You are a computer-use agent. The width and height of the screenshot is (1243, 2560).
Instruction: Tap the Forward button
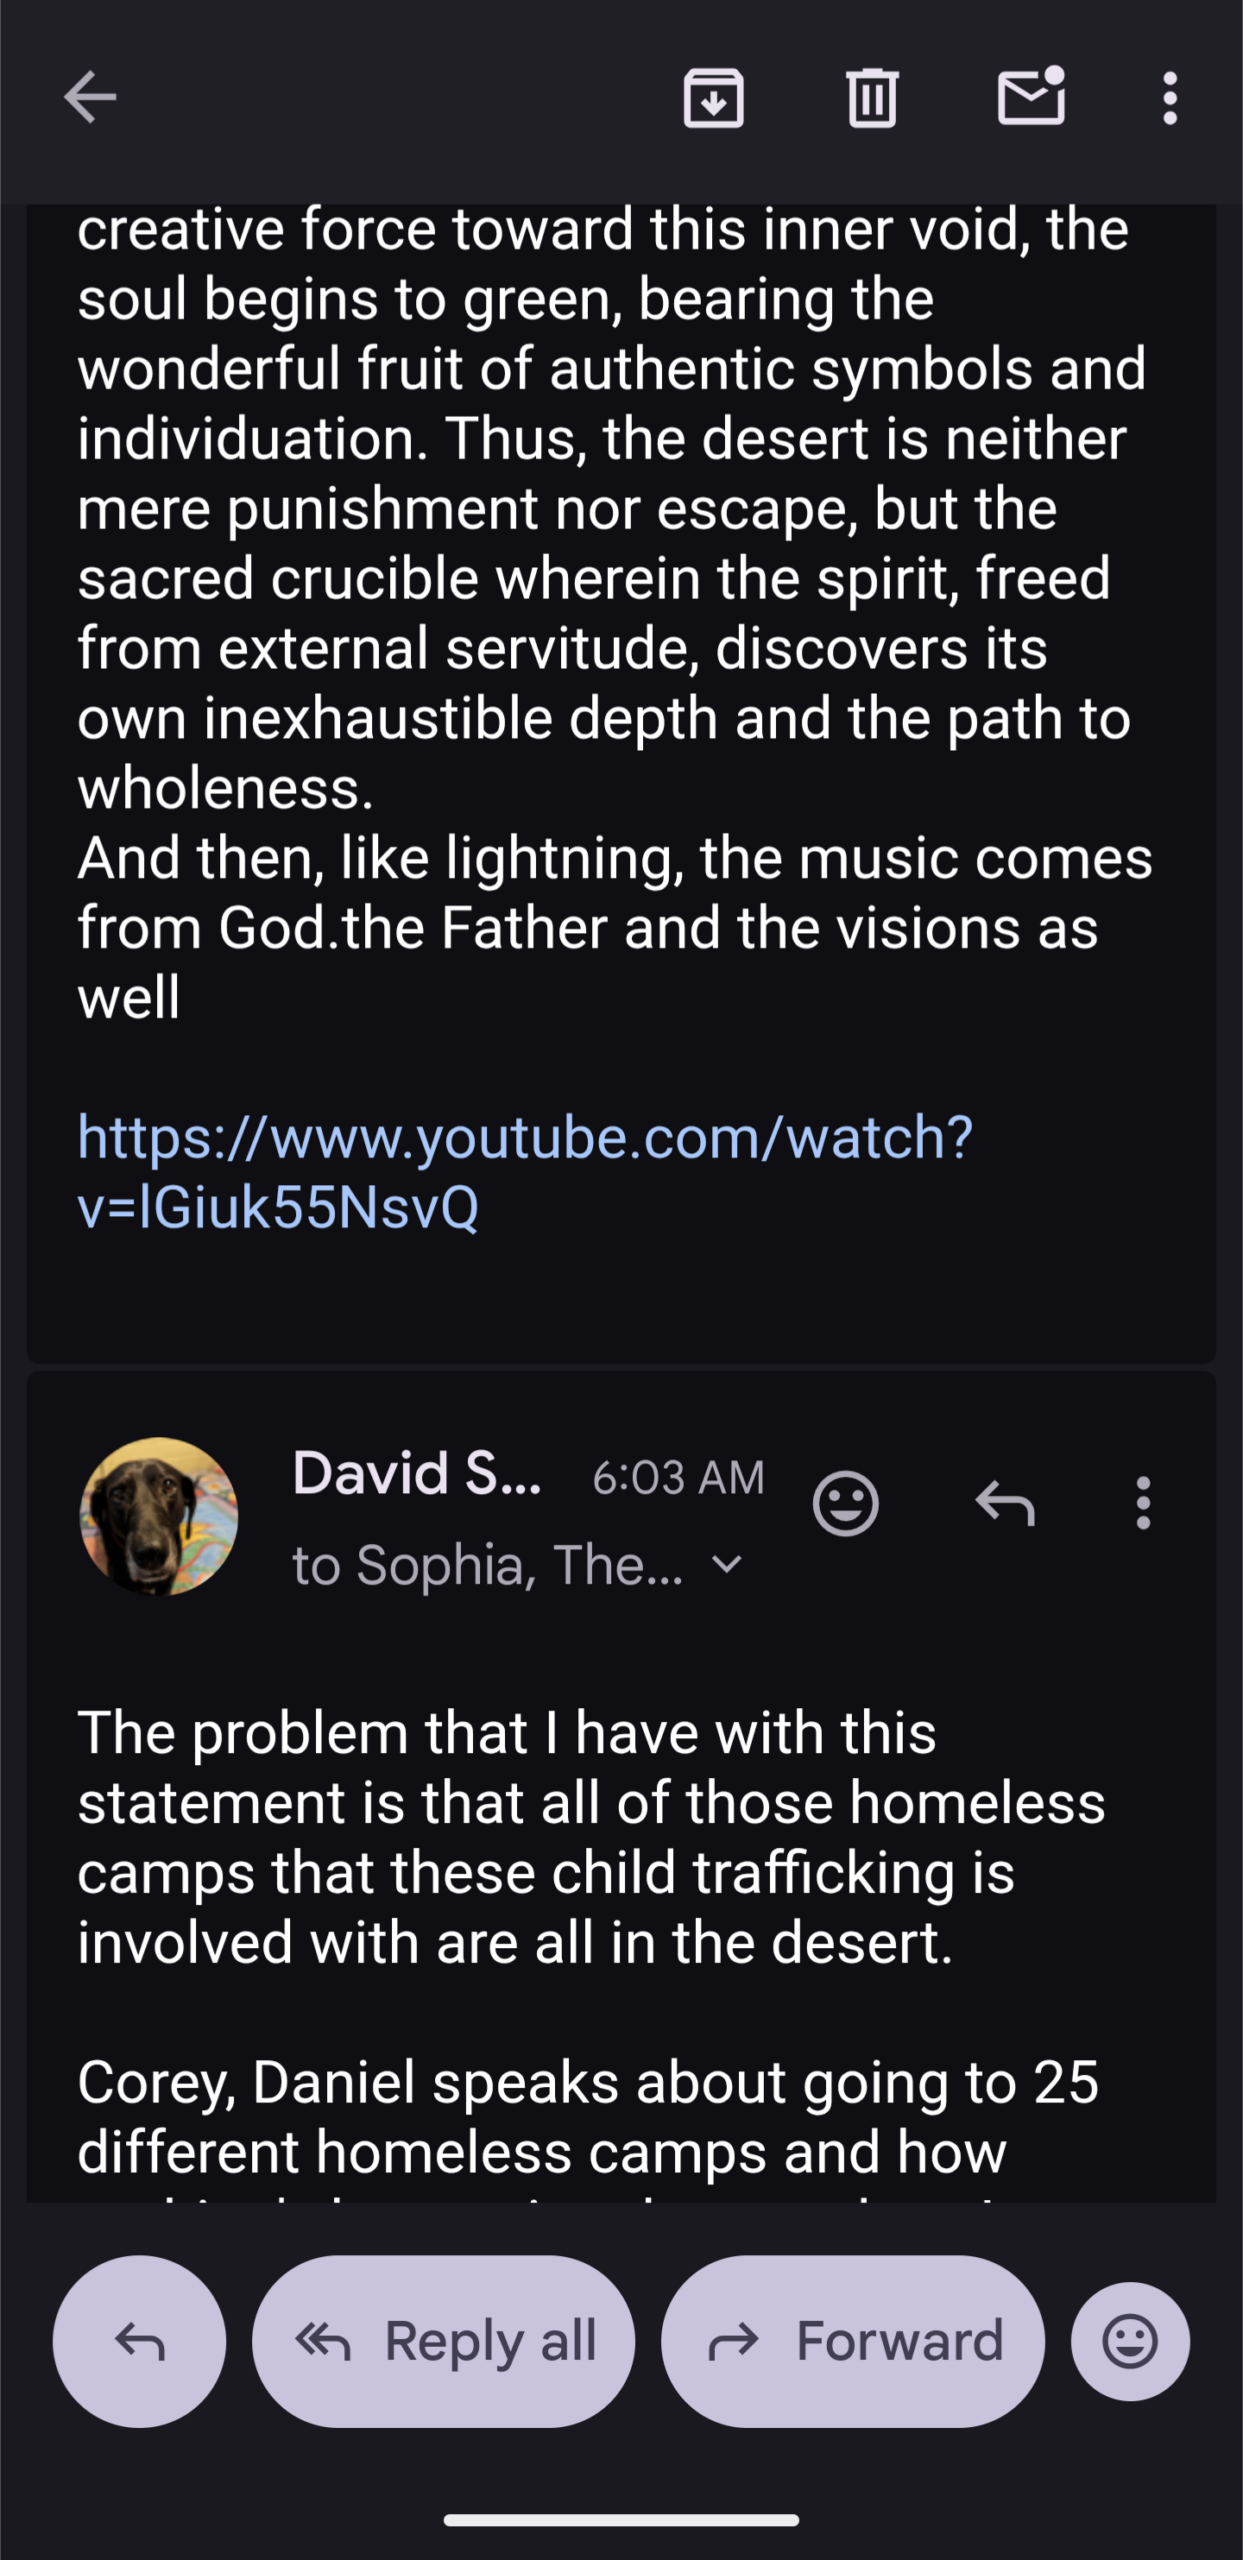pyautogui.click(x=852, y=2341)
